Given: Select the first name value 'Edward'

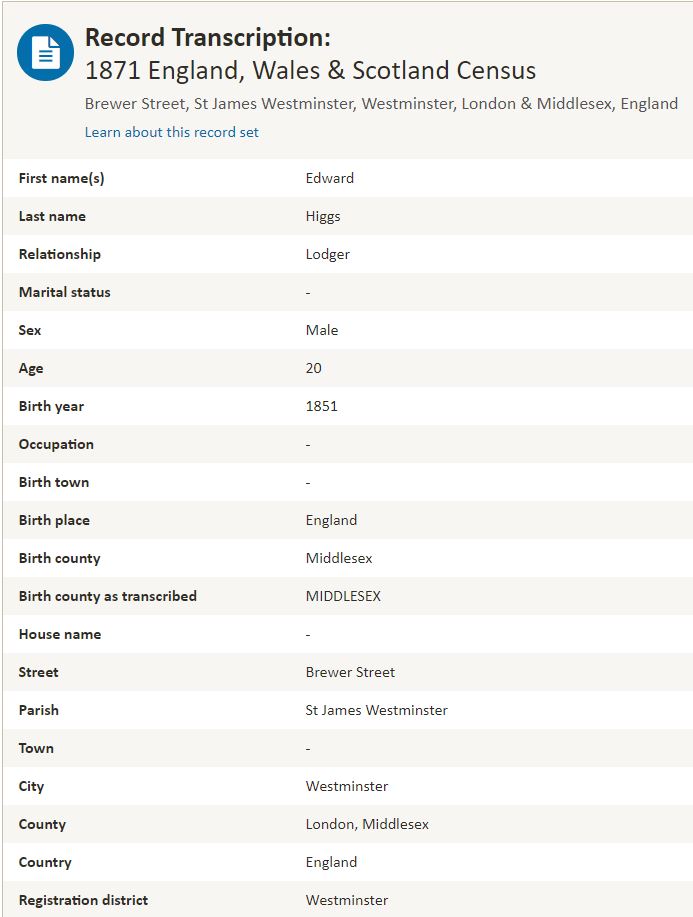Looking at the screenshot, I should click(x=330, y=178).
